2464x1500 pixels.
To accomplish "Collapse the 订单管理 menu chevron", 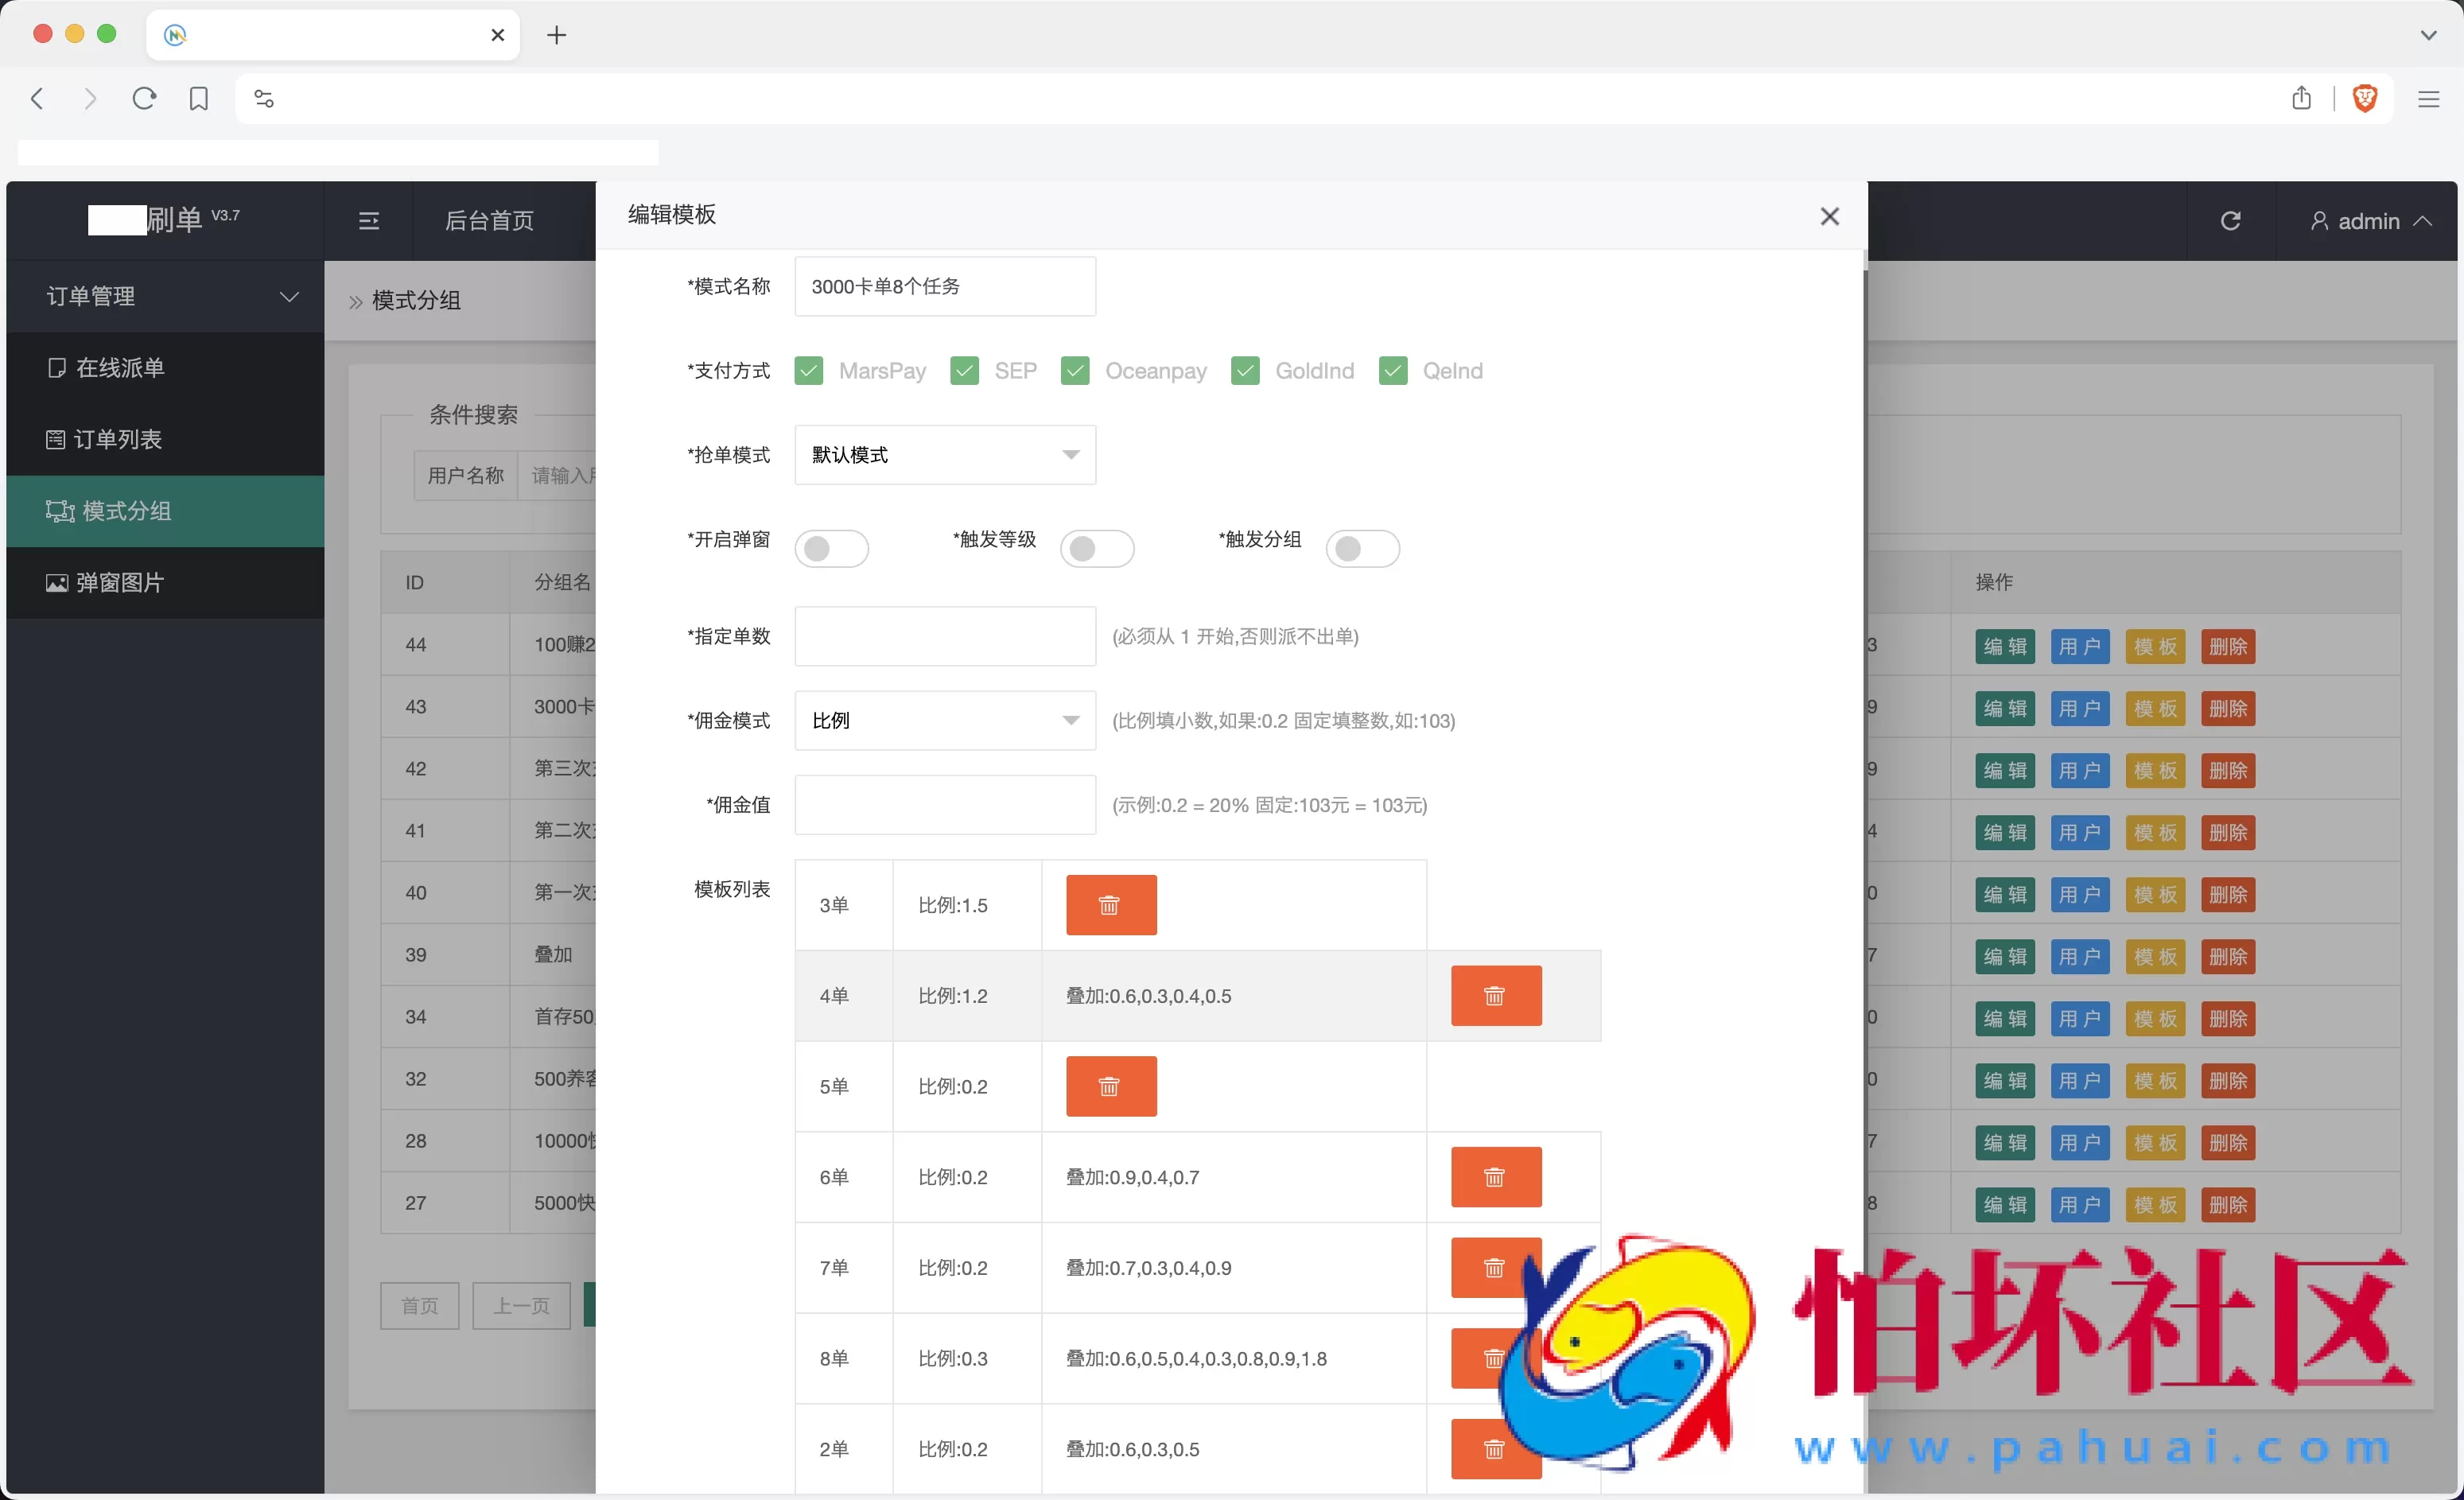I will click(x=289, y=296).
